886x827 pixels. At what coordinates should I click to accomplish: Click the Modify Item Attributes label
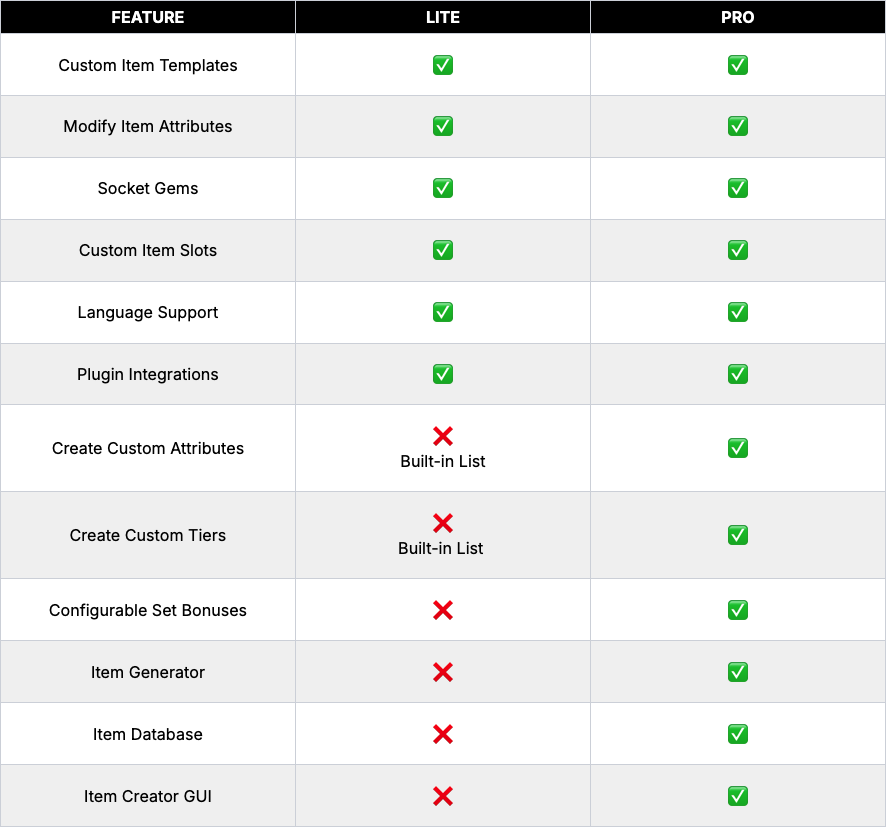tap(147, 127)
